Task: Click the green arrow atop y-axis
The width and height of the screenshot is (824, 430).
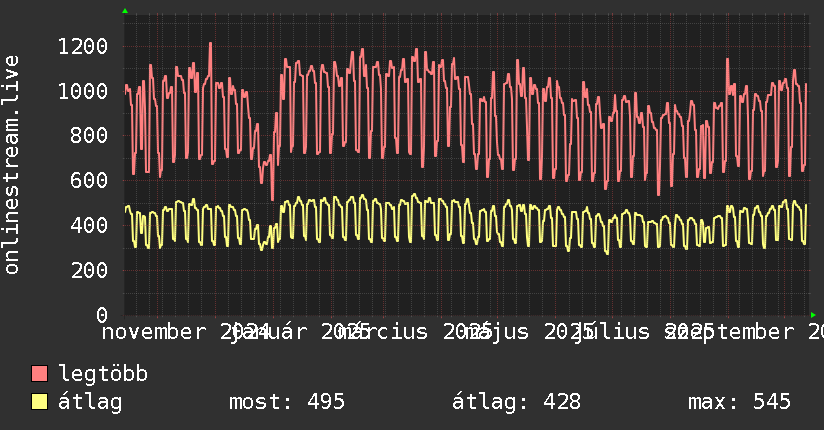Action: [x=125, y=11]
